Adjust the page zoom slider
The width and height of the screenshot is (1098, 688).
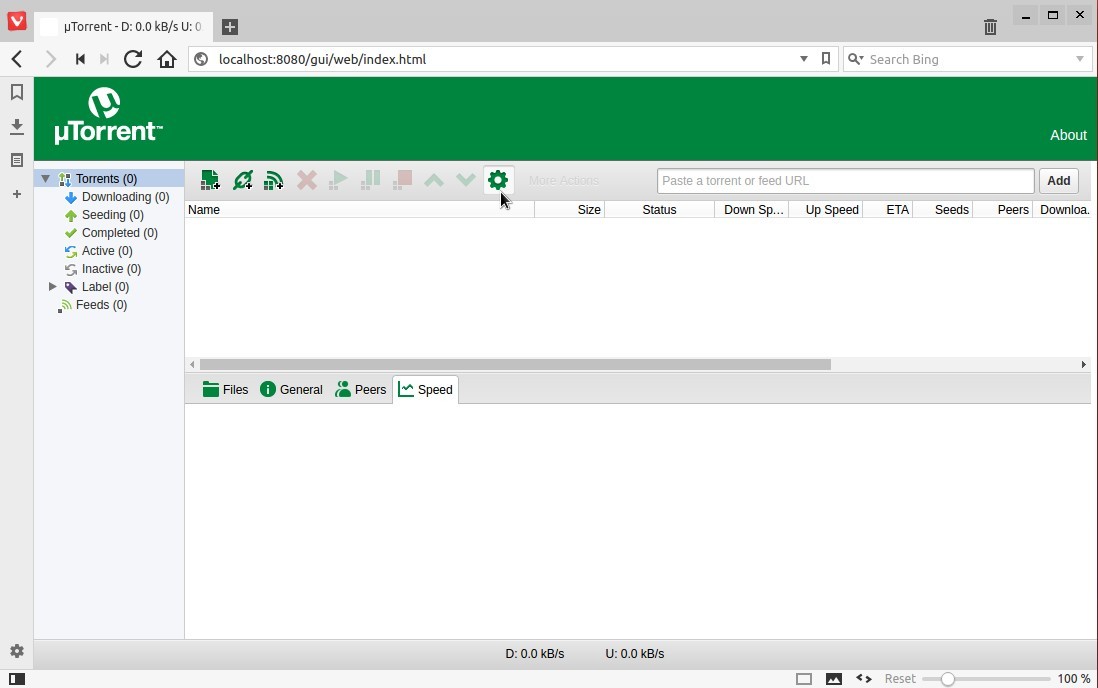point(949,678)
